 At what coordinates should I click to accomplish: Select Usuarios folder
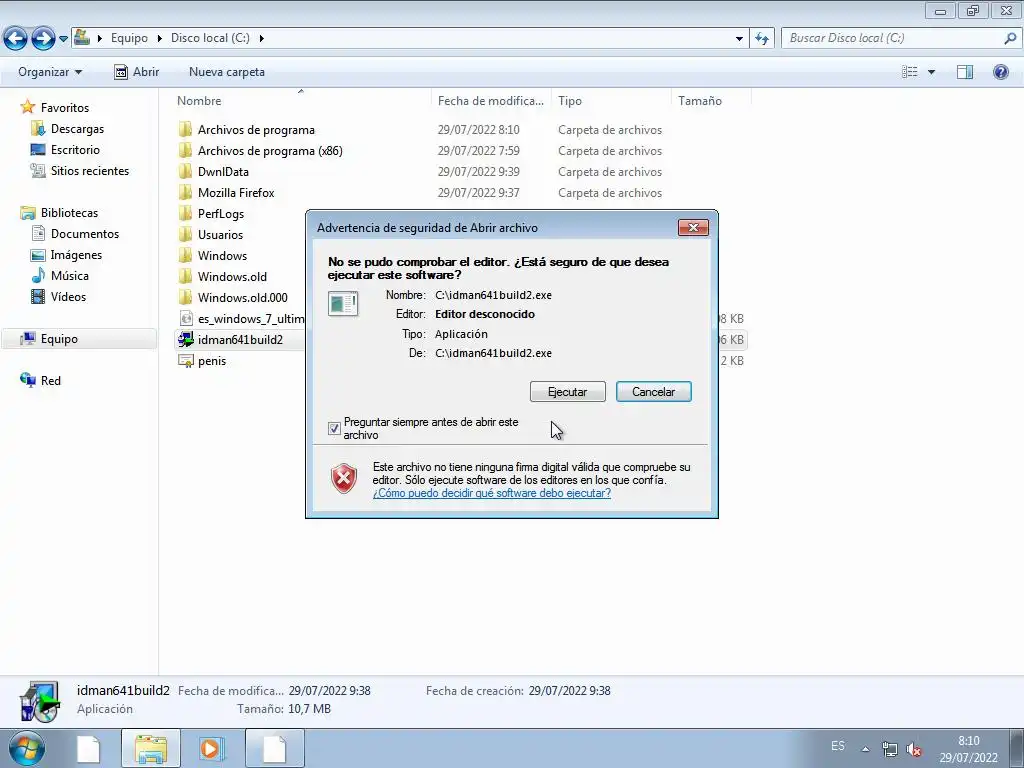click(x=220, y=234)
